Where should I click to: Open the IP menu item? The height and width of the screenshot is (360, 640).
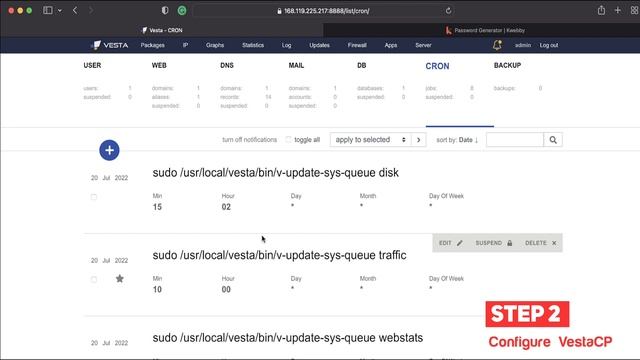pos(185,45)
